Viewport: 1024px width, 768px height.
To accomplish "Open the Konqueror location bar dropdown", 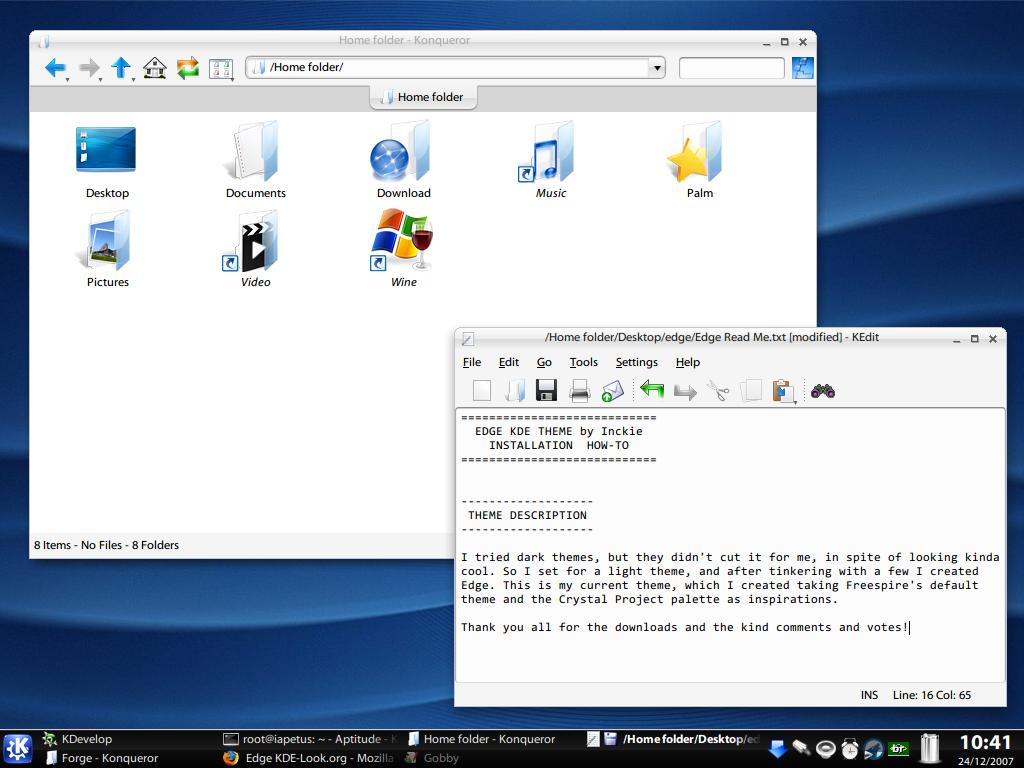I will click(x=656, y=68).
